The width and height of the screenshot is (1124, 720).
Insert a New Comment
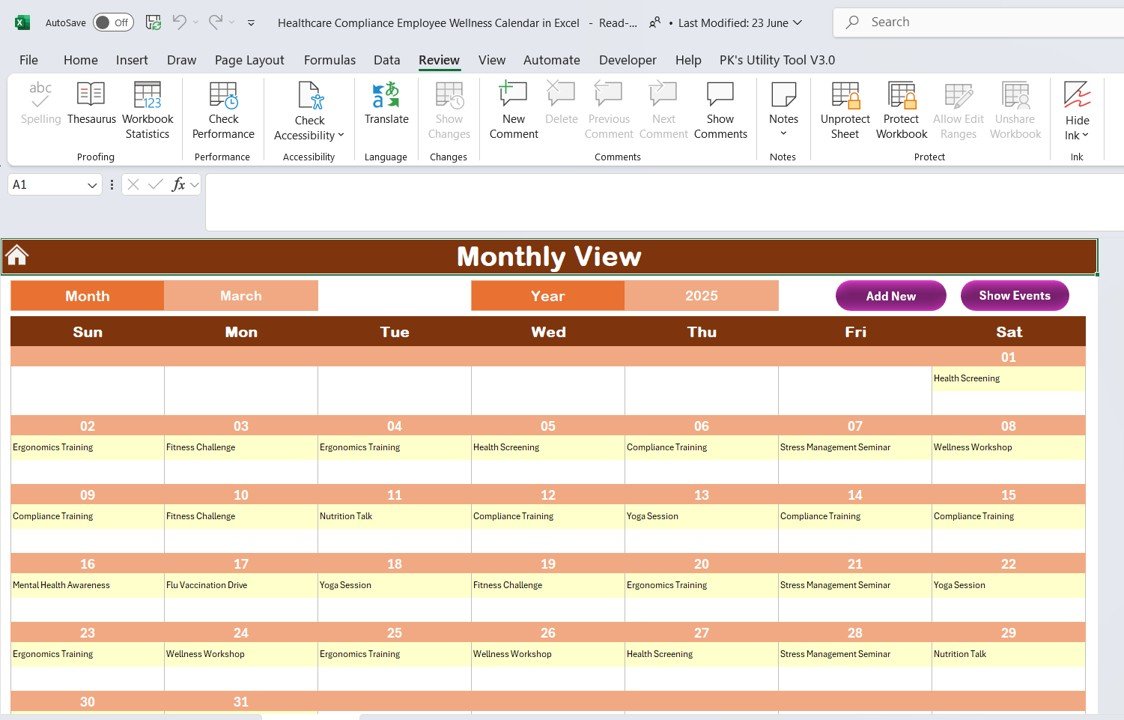(x=513, y=111)
